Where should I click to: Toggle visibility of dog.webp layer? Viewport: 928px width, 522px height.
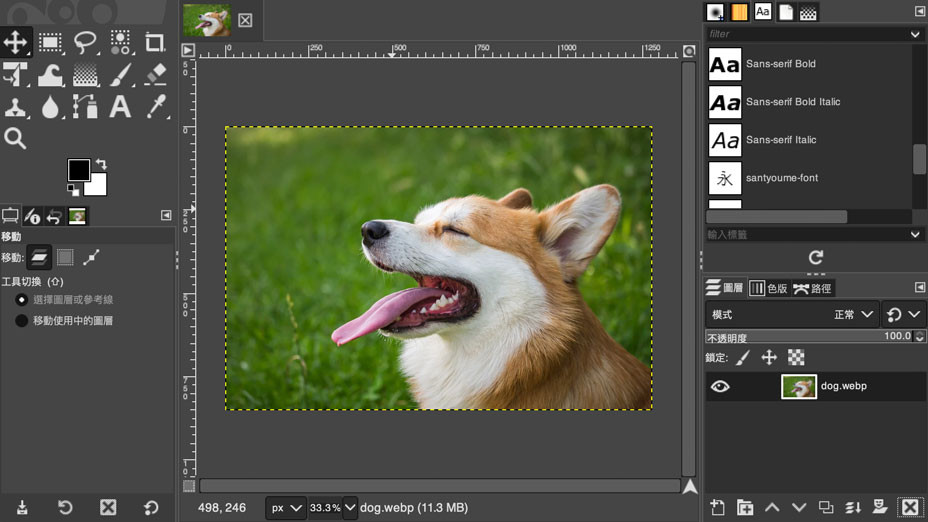720,387
